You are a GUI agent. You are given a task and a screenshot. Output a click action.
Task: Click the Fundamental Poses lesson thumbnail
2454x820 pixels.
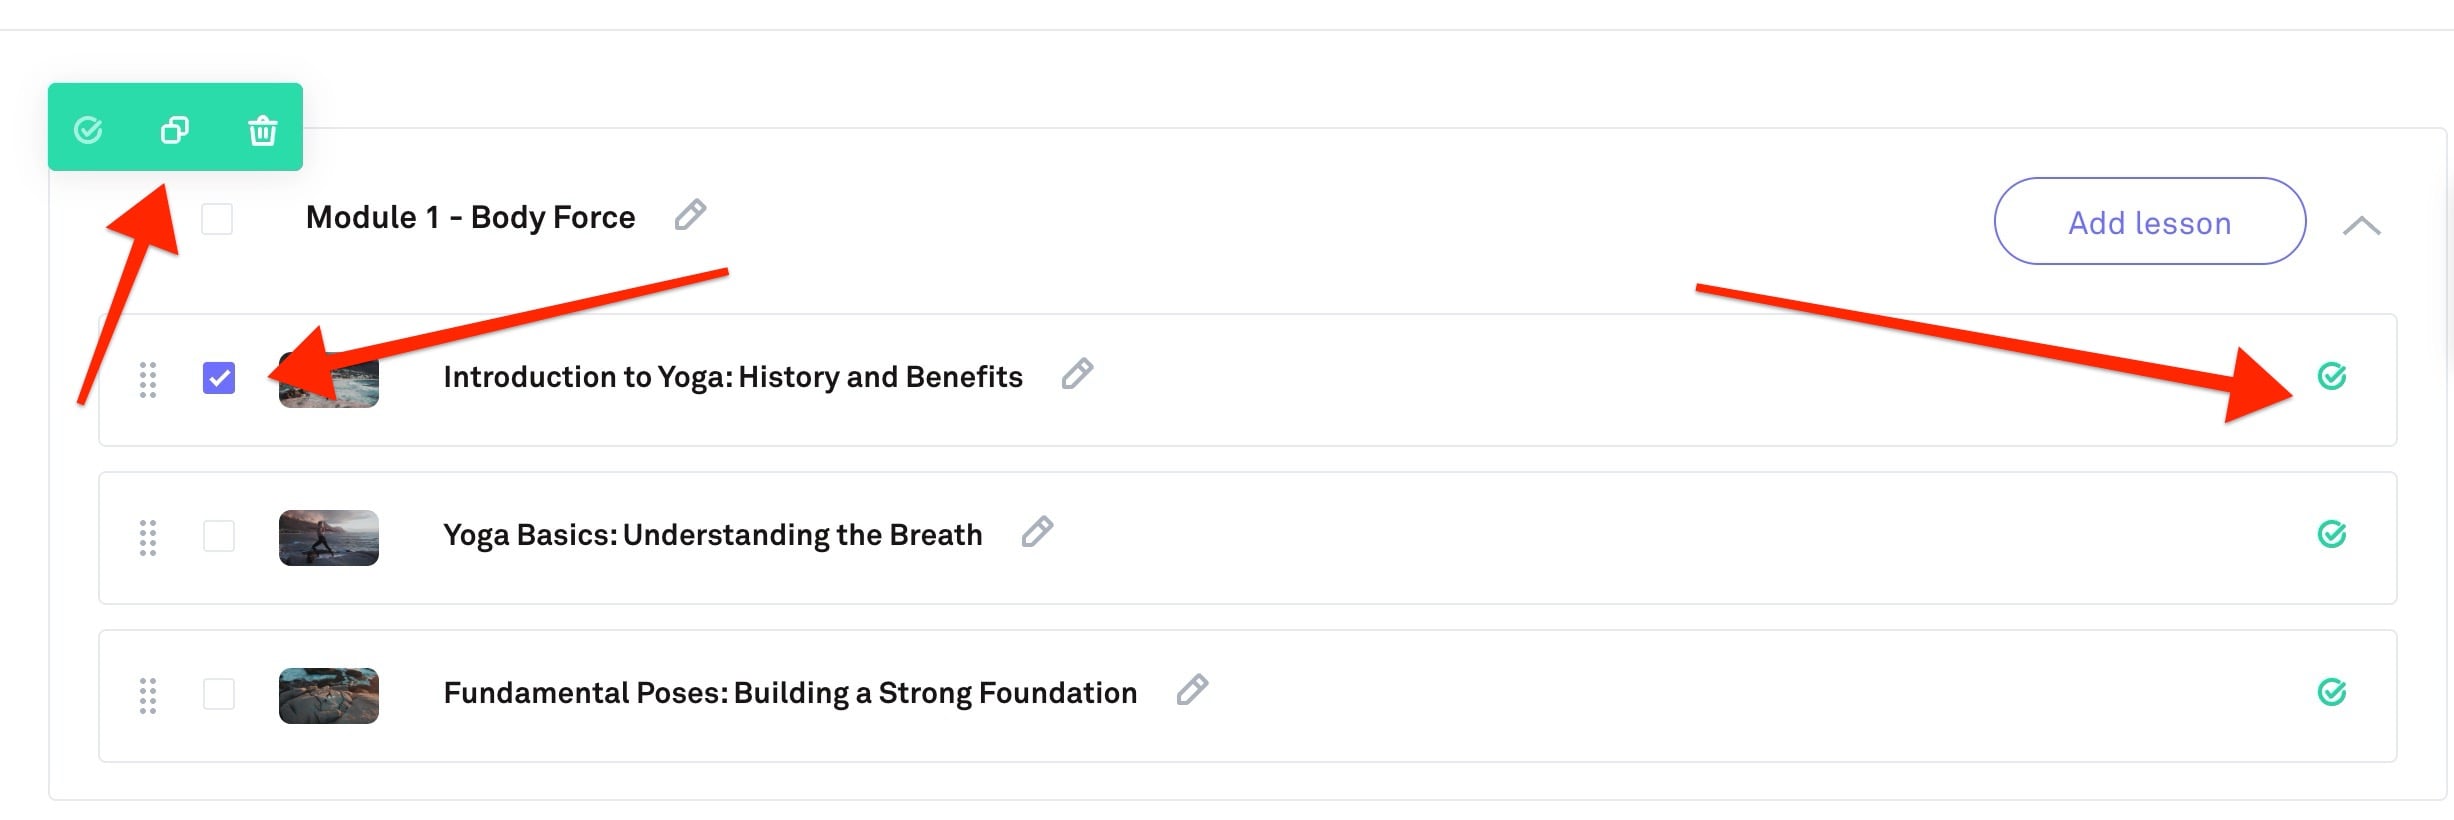tap(328, 696)
